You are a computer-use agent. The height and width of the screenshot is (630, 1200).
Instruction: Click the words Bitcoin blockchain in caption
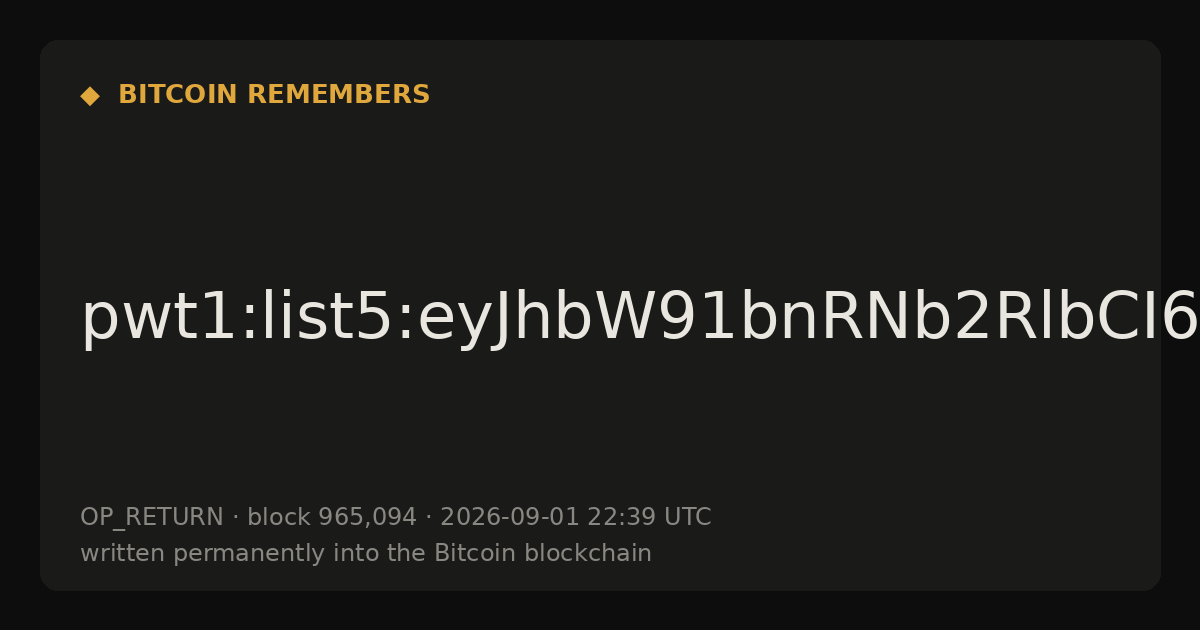point(543,554)
